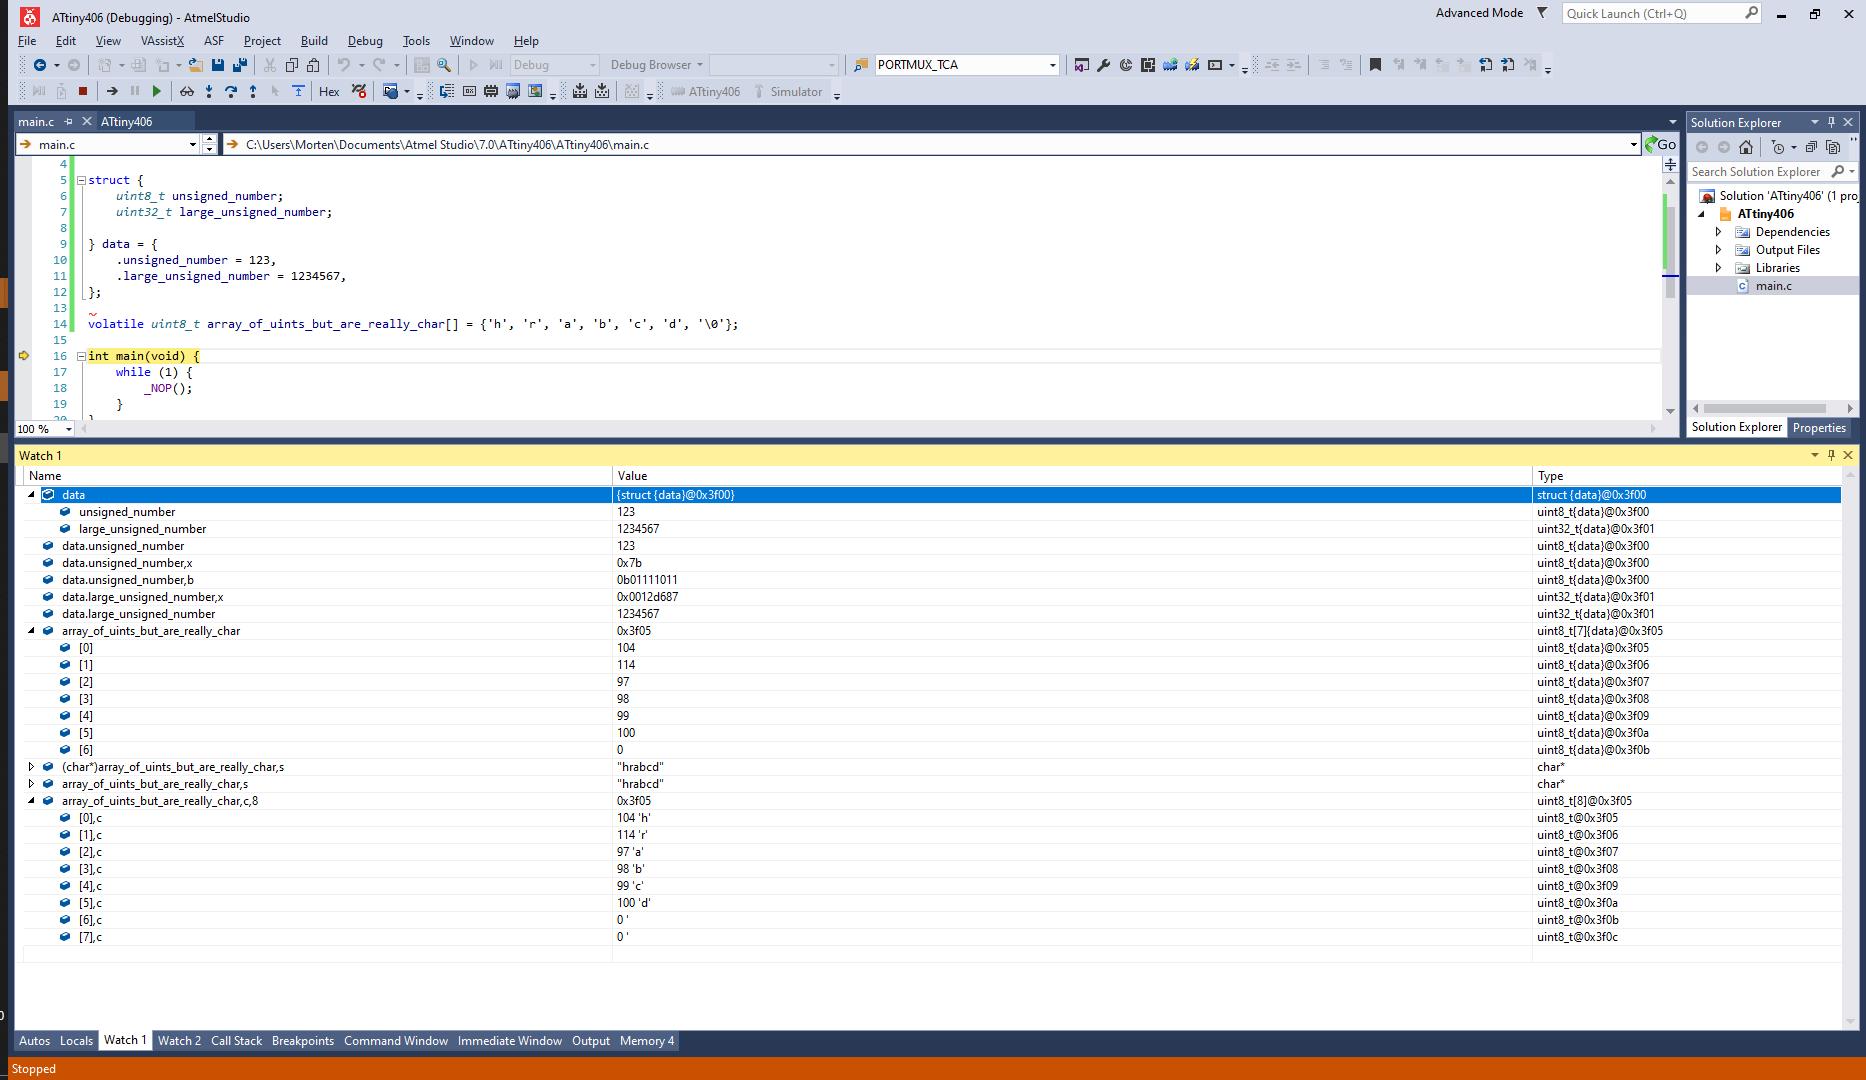Click the green Continue play icon
This screenshot has width=1866, height=1080.
coord(156,91)
